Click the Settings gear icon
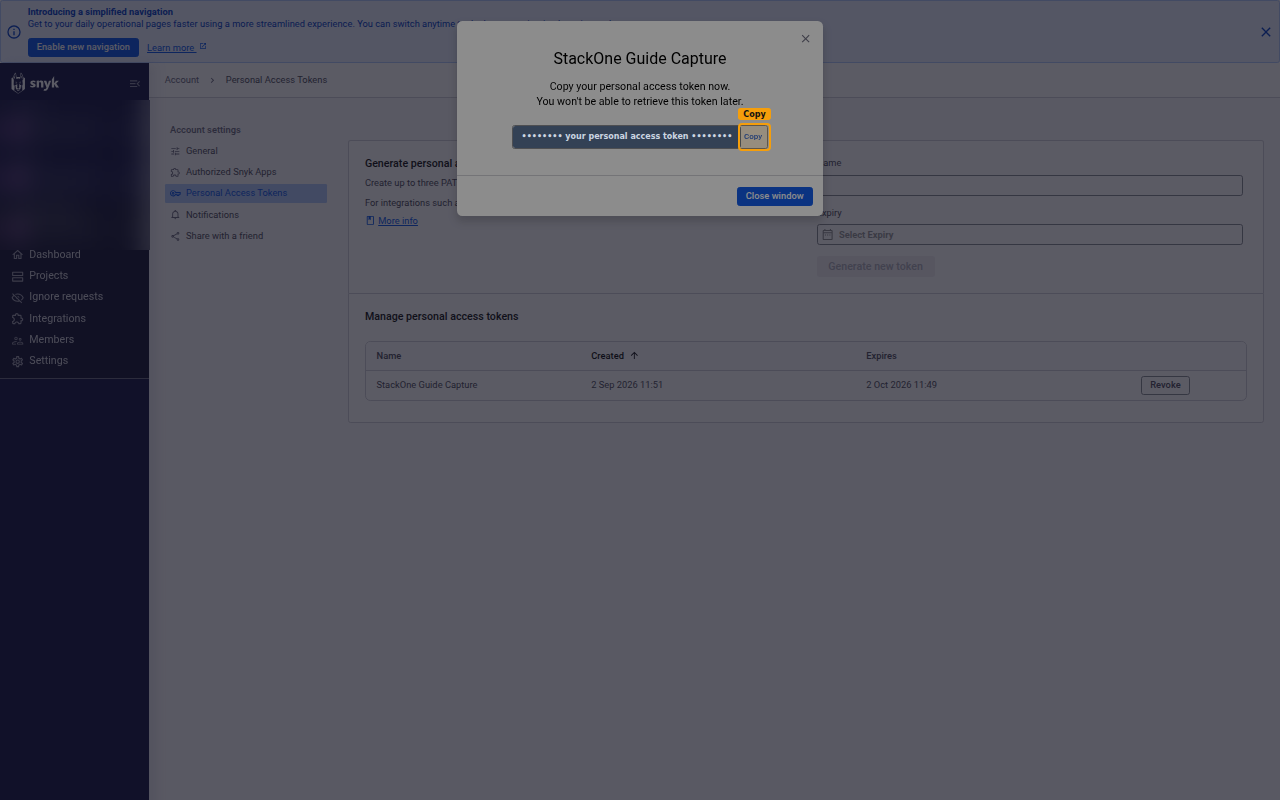 (x=18, y=362)
